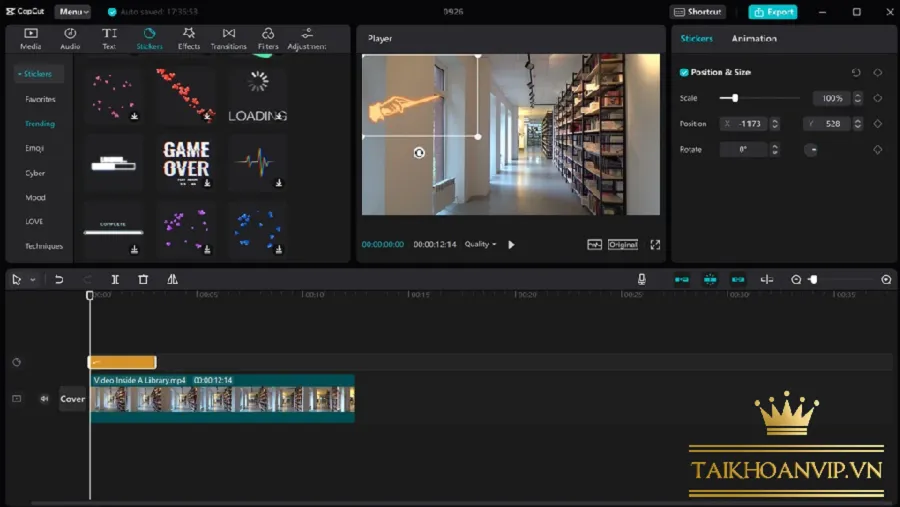Viewport: 900px width, 507px height.
Task: Download the blue hearts sticker
Action: pyautogui.click(x=278, y=250)
